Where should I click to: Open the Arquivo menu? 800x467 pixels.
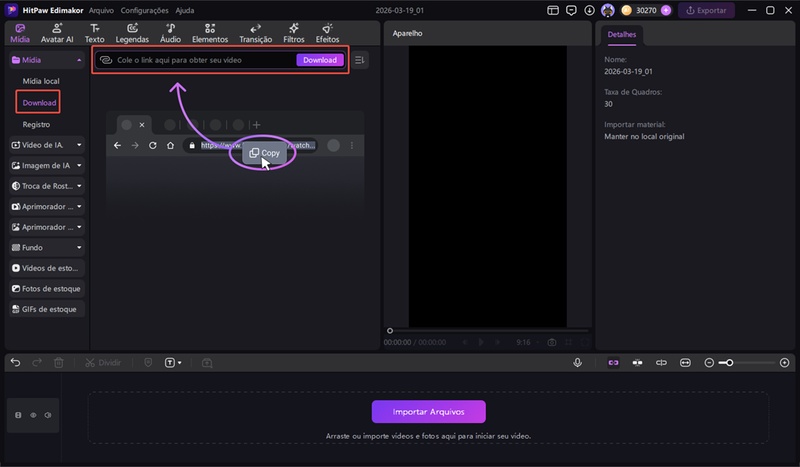coord(101,10)
